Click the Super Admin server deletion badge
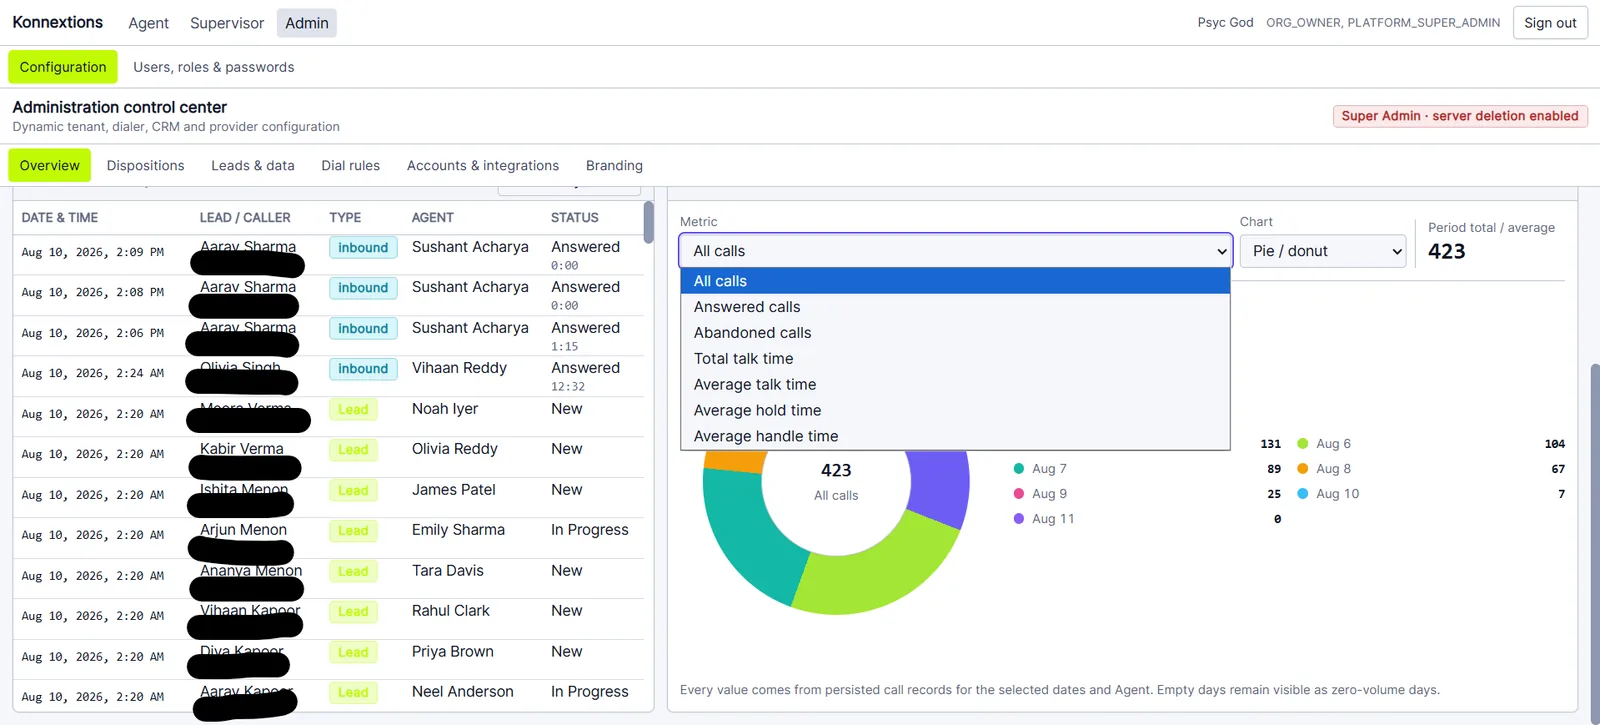The height and width of the screenshot is (725, 1600). pyautogui.click(x=1460, y=116)
